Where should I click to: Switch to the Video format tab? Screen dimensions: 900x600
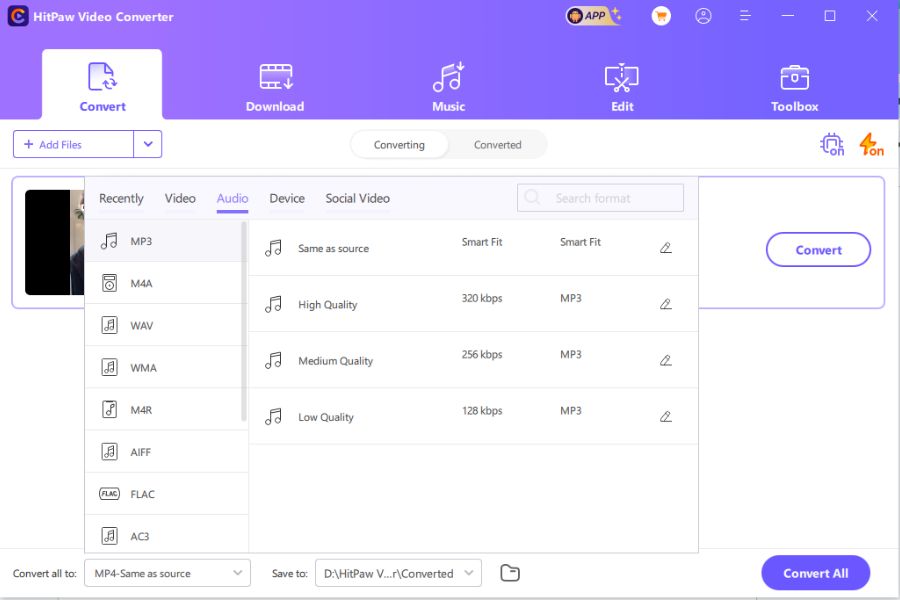point(180,198)
